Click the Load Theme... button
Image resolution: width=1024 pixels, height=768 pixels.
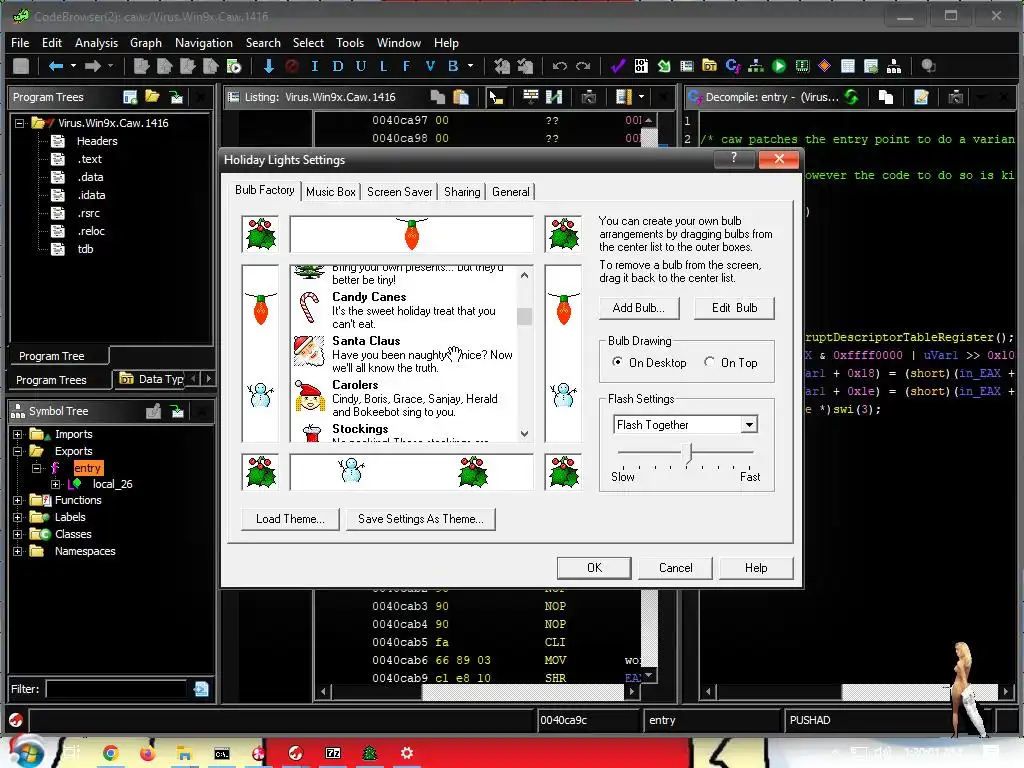tap(290, 519)
